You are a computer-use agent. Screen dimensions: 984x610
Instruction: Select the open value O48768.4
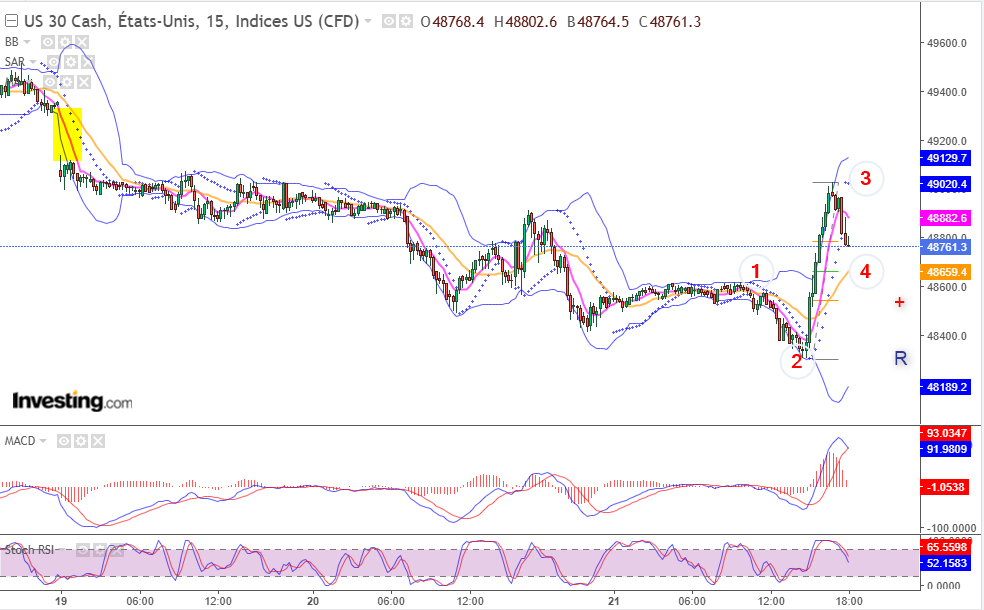[452, 22]
